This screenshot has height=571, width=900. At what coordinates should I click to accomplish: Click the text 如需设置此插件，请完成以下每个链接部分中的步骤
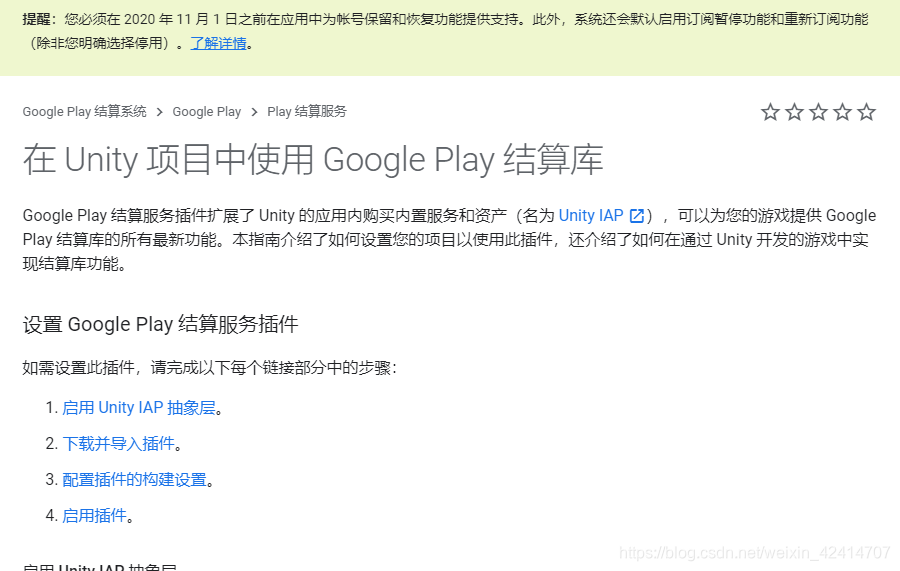(210, 367)
